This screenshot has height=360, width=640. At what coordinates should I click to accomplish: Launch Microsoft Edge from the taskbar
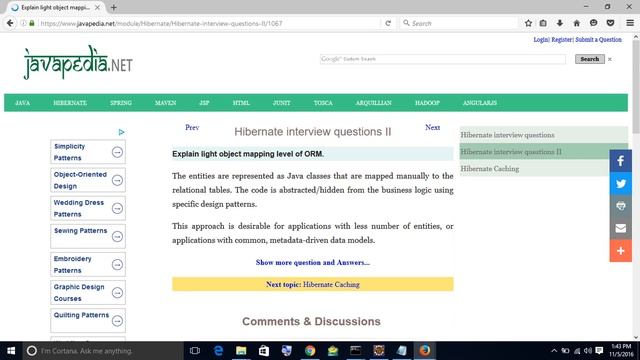pyautogui.click(x=218, y=351)
